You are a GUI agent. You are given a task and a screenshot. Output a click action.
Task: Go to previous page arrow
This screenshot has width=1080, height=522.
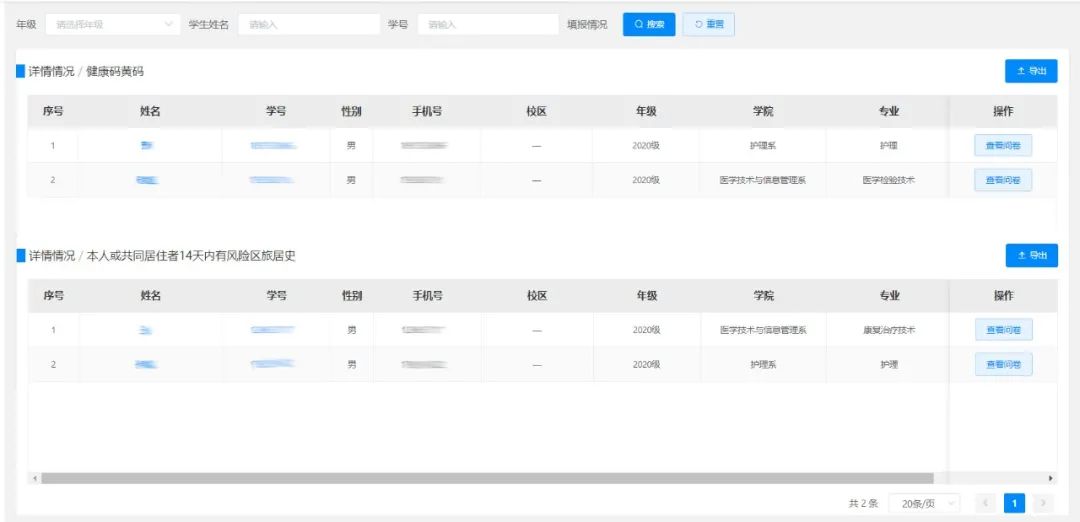click(x=985, y=504)
